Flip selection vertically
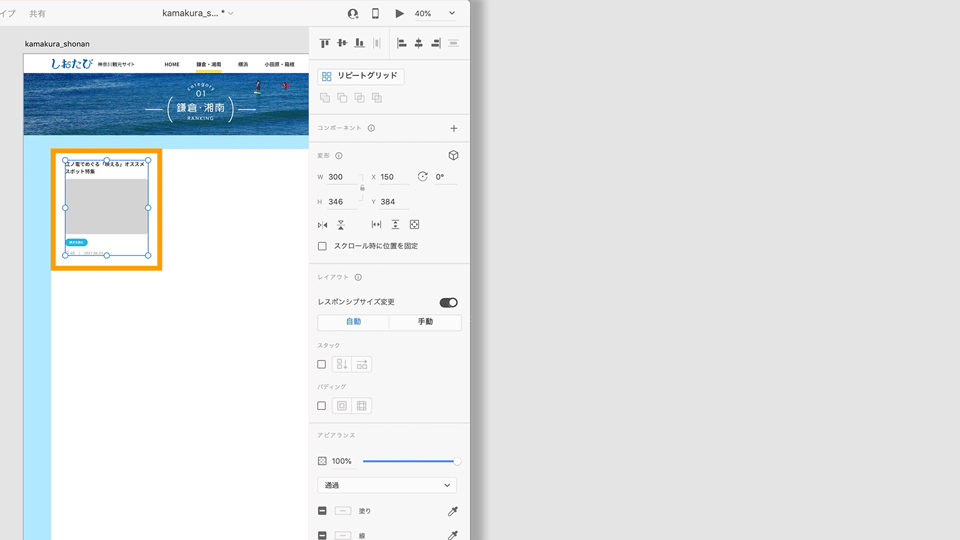 tap(341, 225)
